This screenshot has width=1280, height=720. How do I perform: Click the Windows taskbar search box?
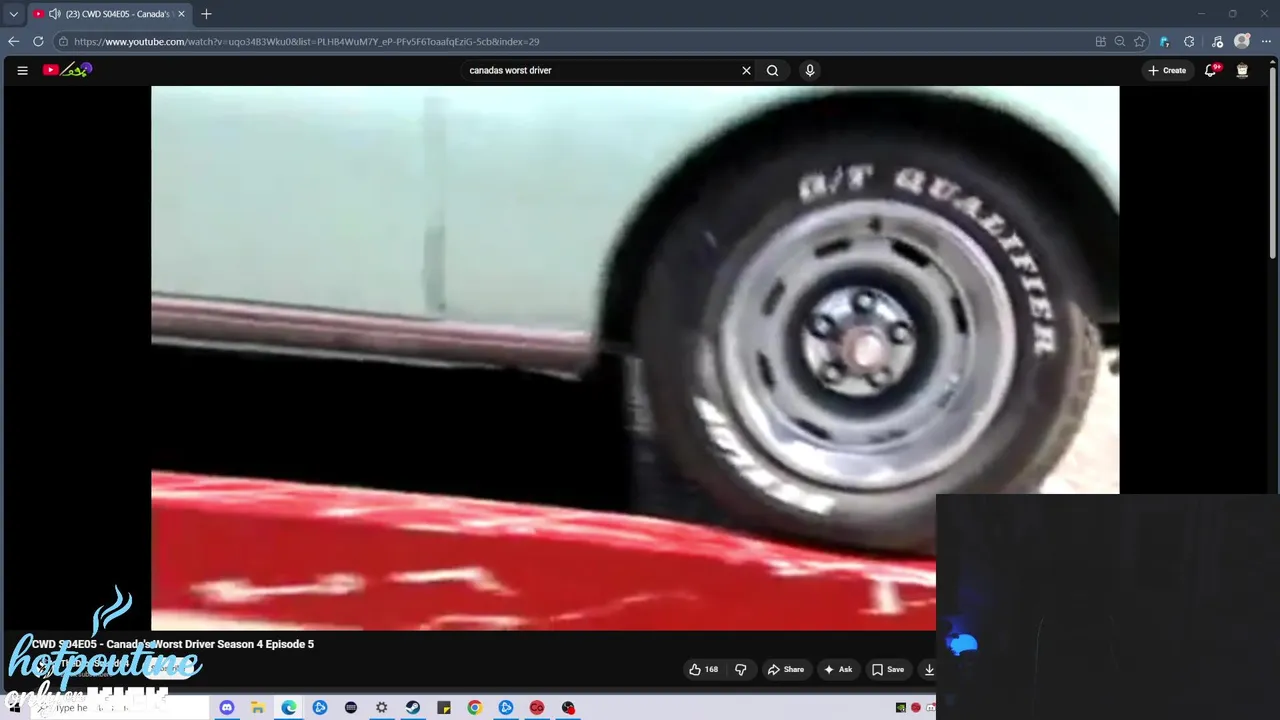pos(120,707)
